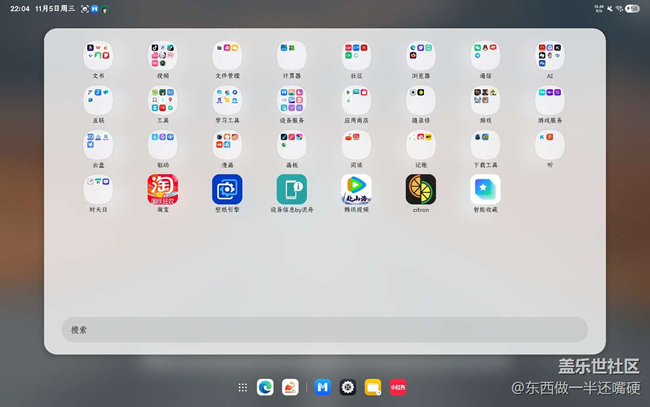Open the 浏览器 folder
650x407 pixels.
[421, 55]
